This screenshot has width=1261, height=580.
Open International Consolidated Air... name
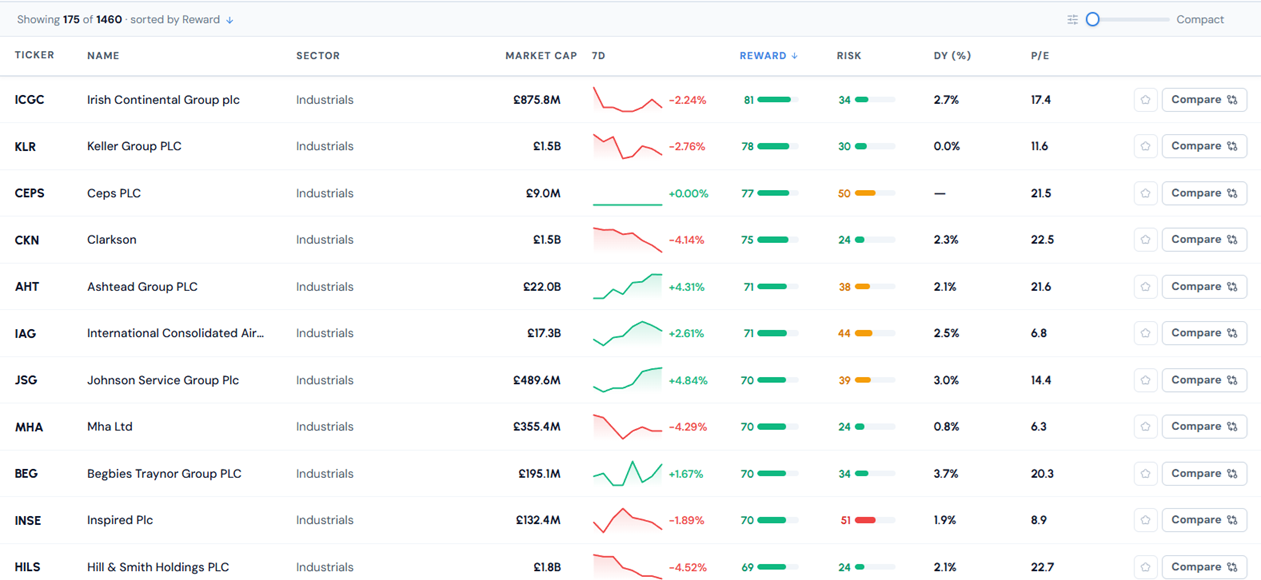point(176,333)
